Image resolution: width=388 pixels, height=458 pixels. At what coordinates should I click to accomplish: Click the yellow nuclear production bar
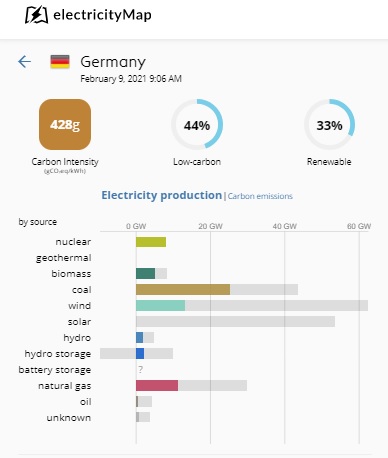(151, 242)
